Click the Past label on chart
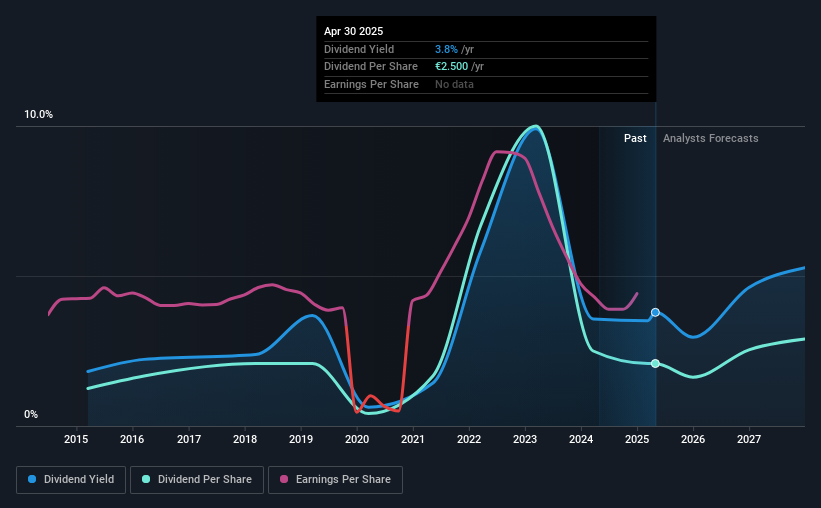The image size is (821, 508). [635, 138]
